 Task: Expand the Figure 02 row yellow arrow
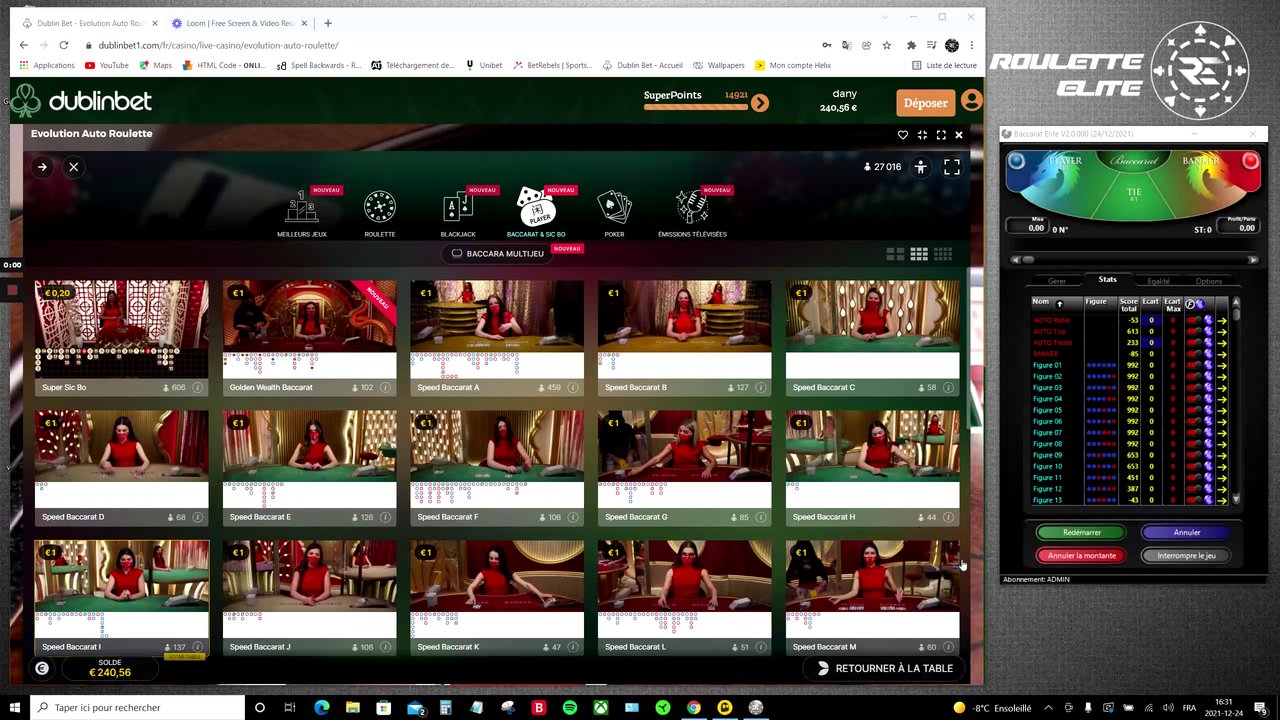[1222, 377]
